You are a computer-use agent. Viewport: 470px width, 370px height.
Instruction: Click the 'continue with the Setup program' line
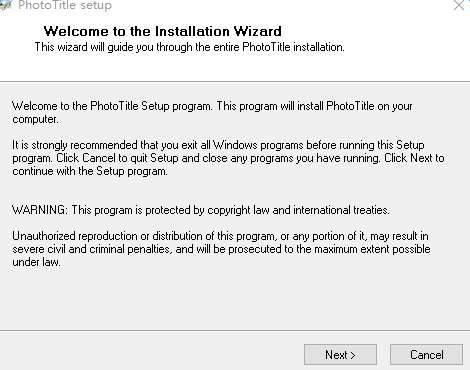[x=90, y=171]
